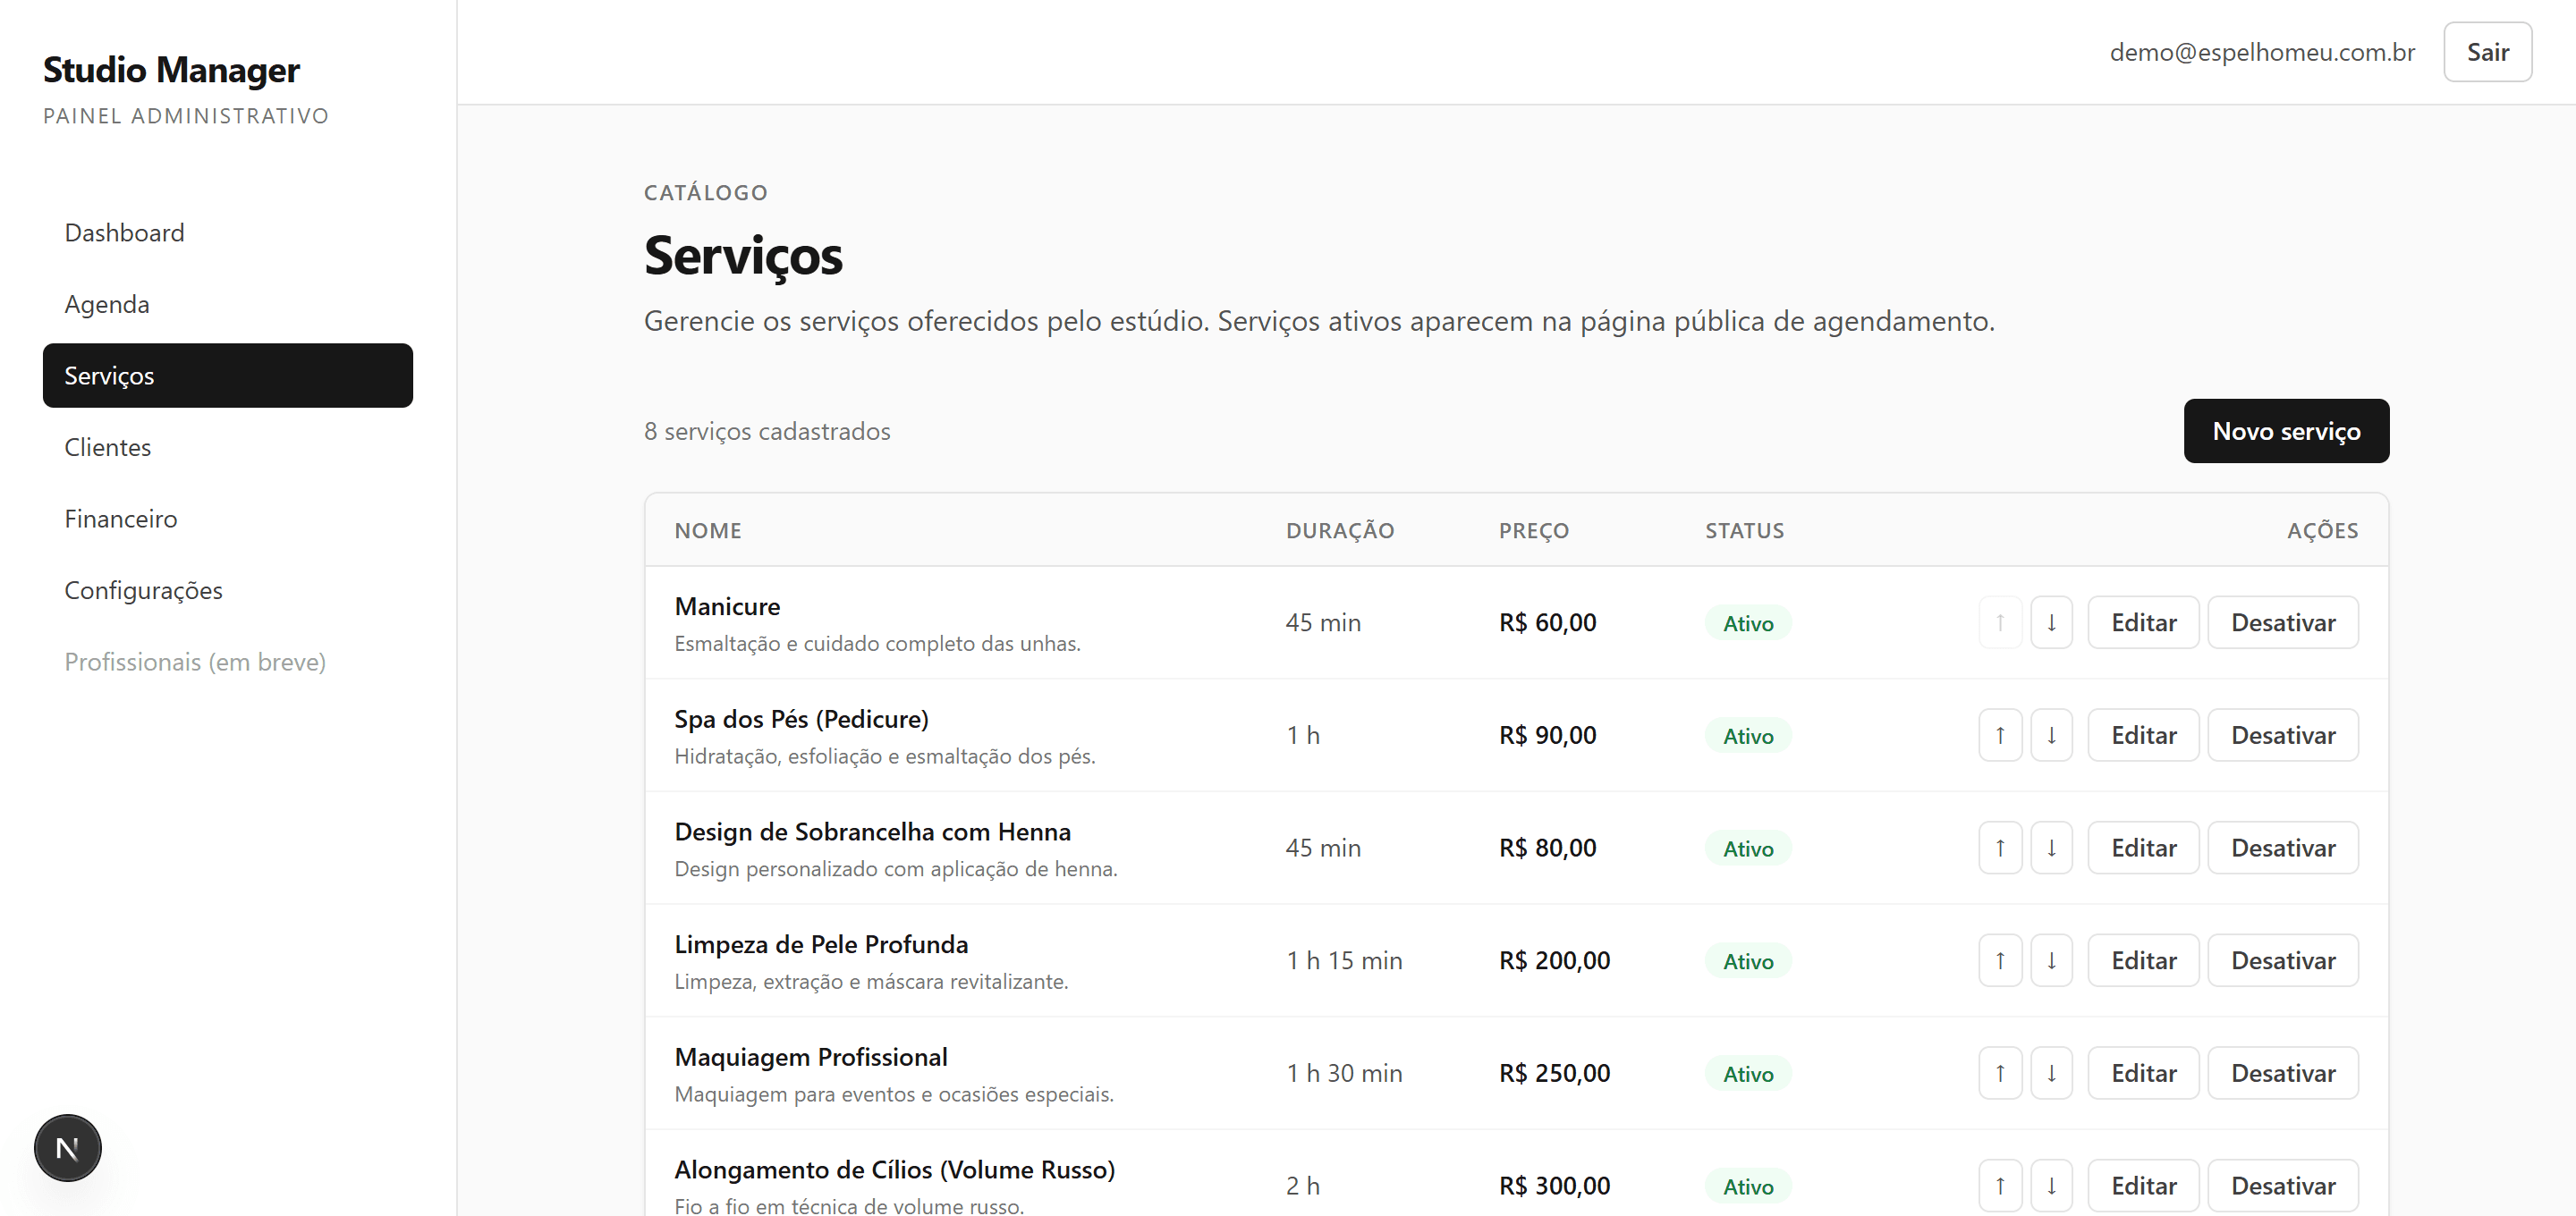Click price R$ 200,00
Screen dimensions: 2576x1216
coord(1554,960)
